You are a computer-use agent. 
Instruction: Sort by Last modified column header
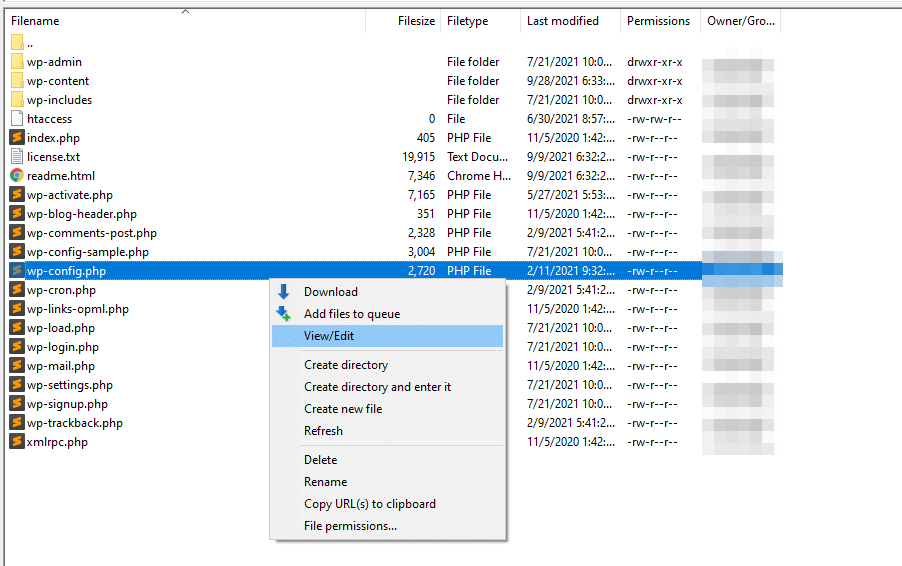[563, 21]
